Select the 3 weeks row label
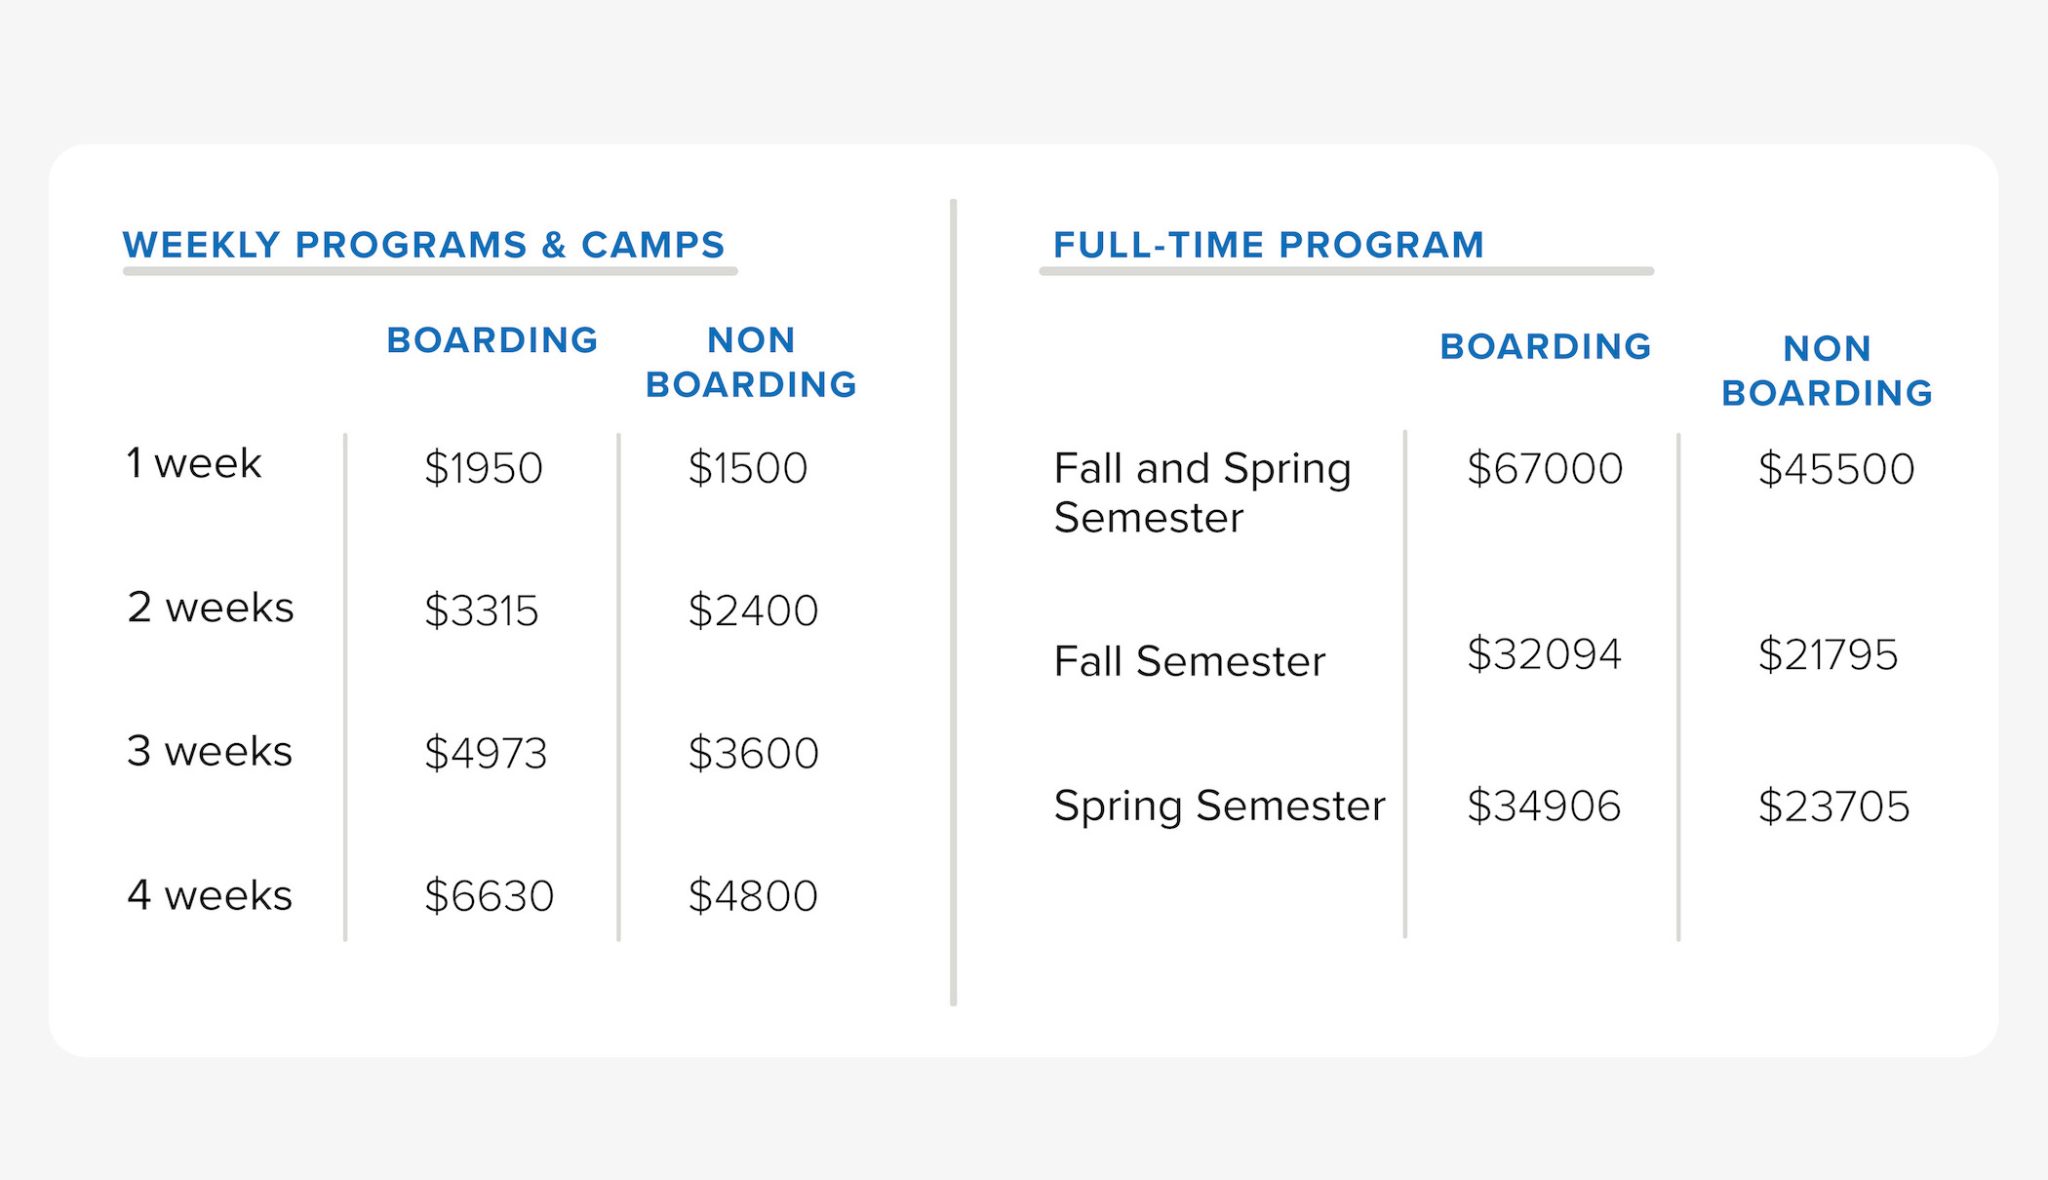The width and height of the screenshot is (2048, 1180). pyautogui.click(x=210, y=752)
